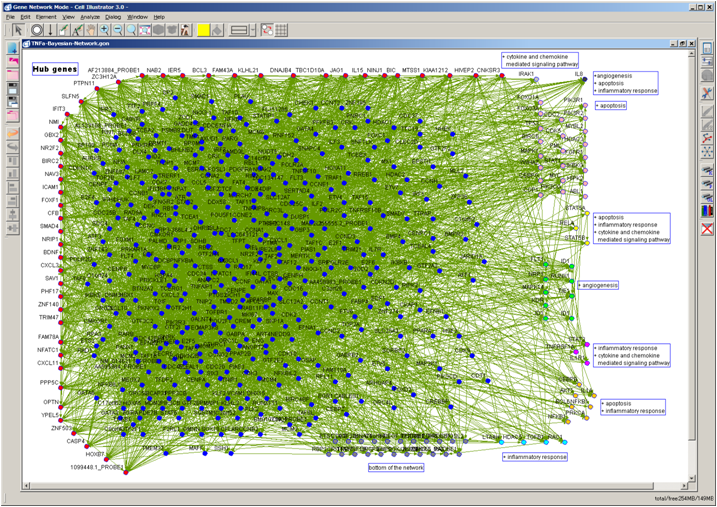Open the Analyze menu
717x507 pixels.
(89, 17)
